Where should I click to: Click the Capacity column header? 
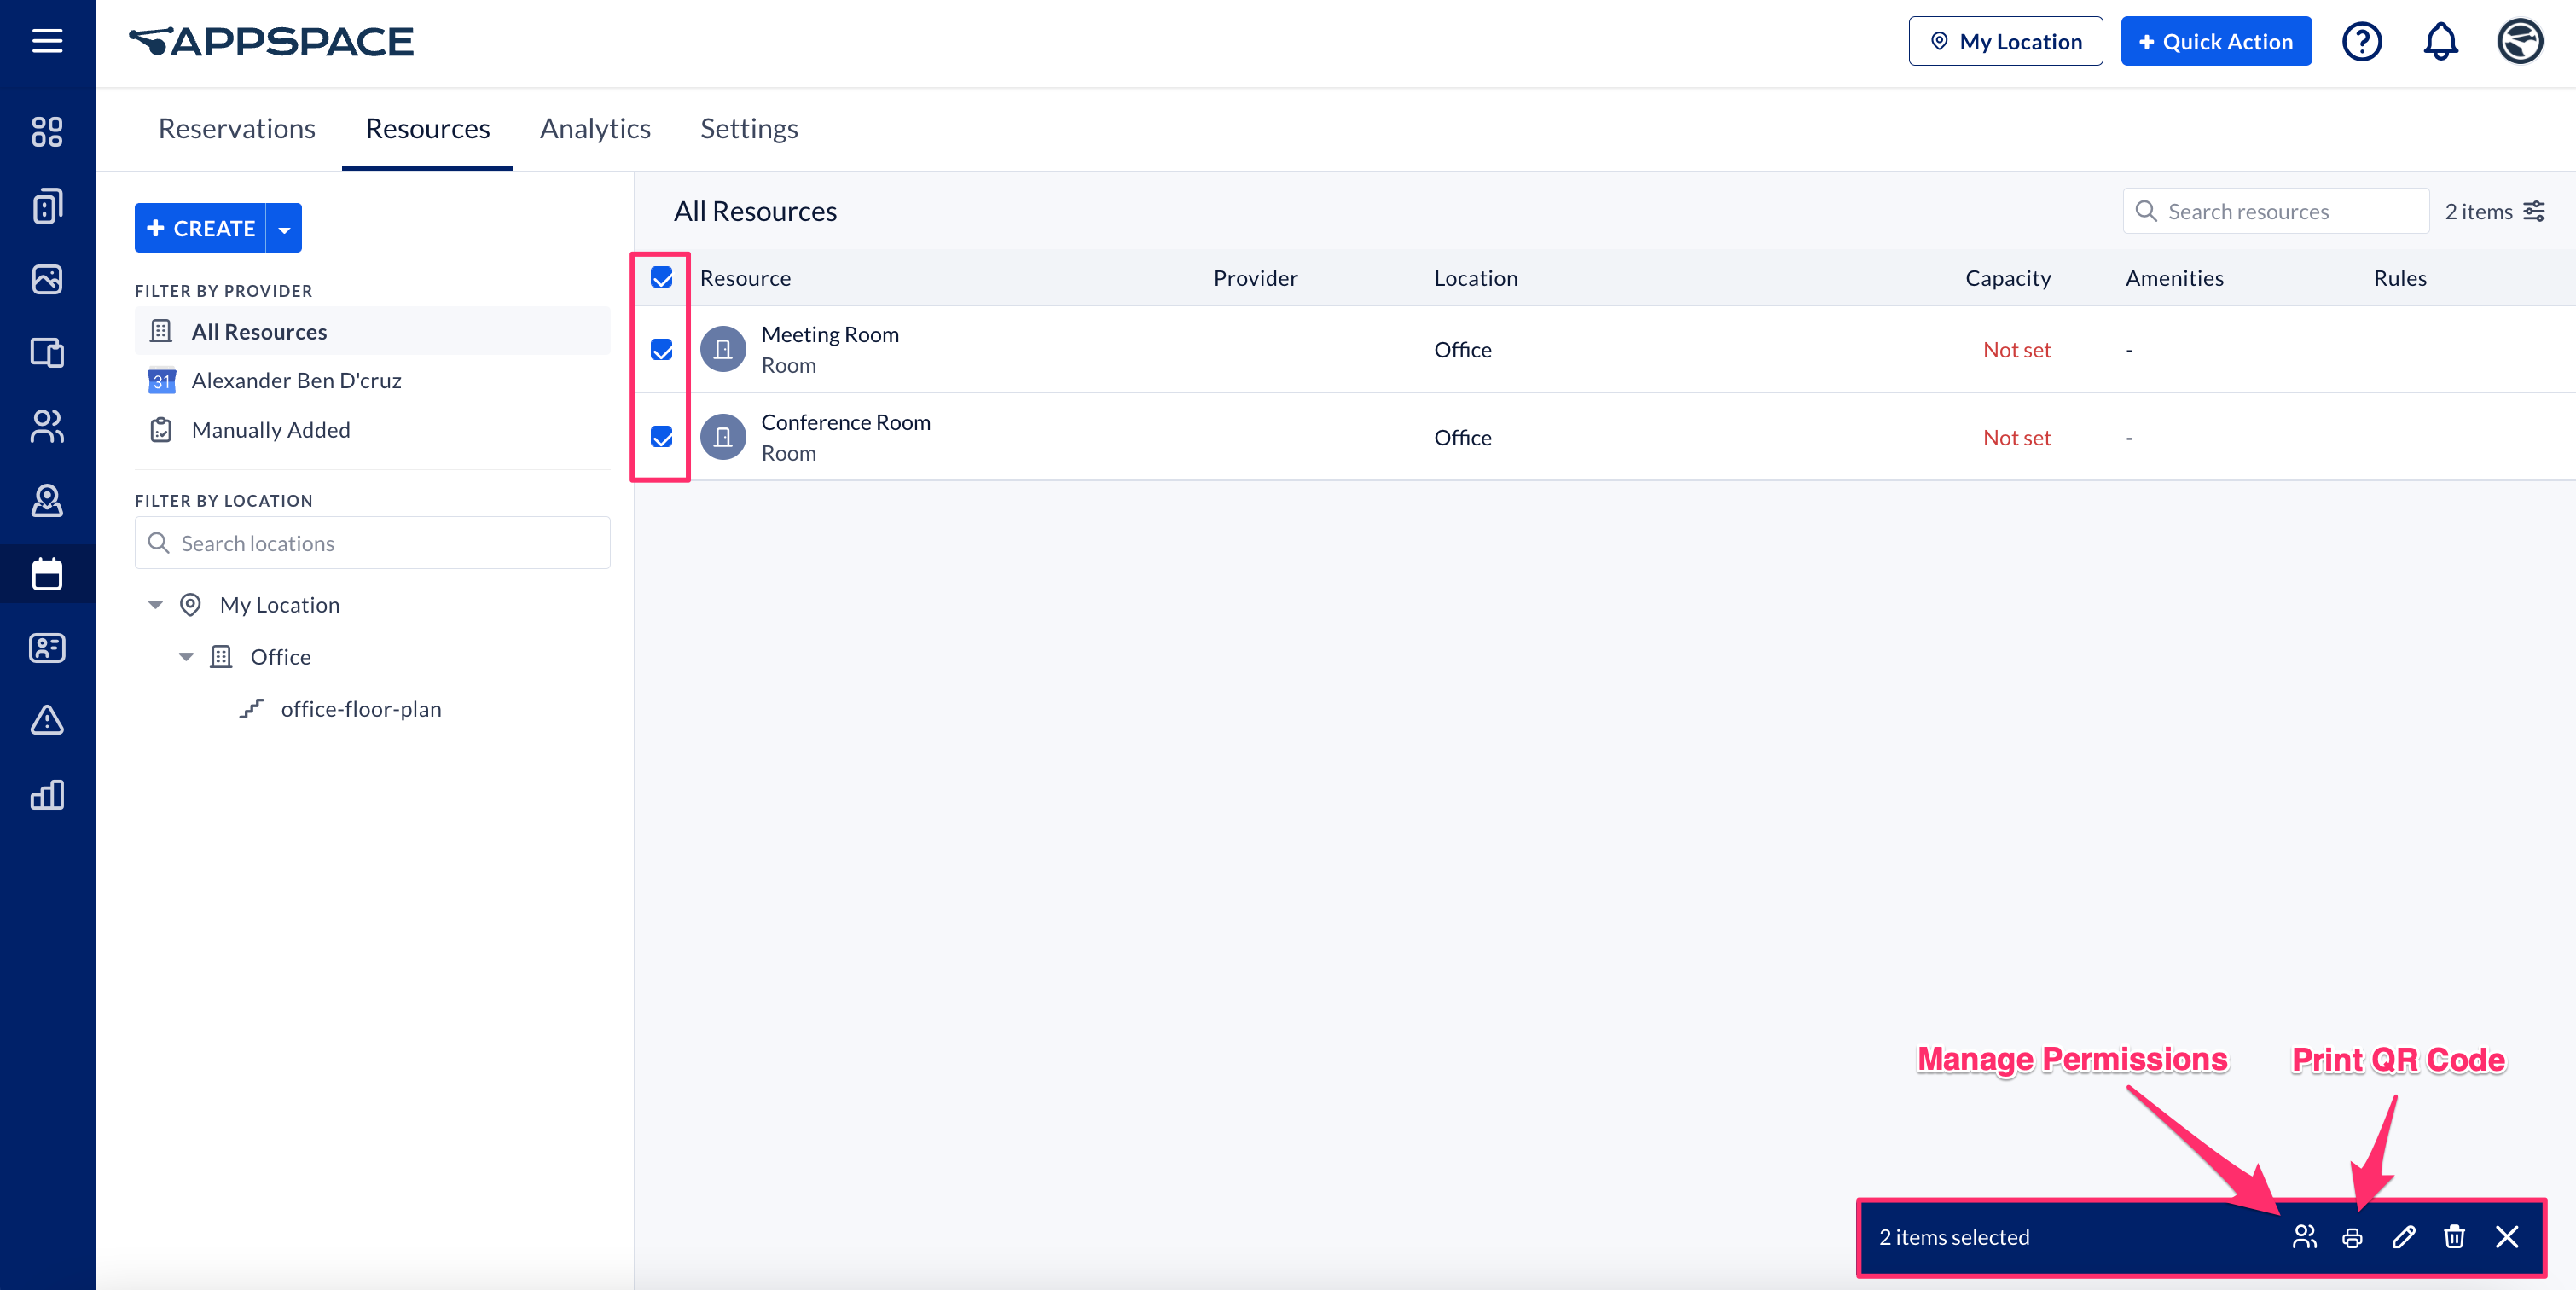[x=2008, y=278]
